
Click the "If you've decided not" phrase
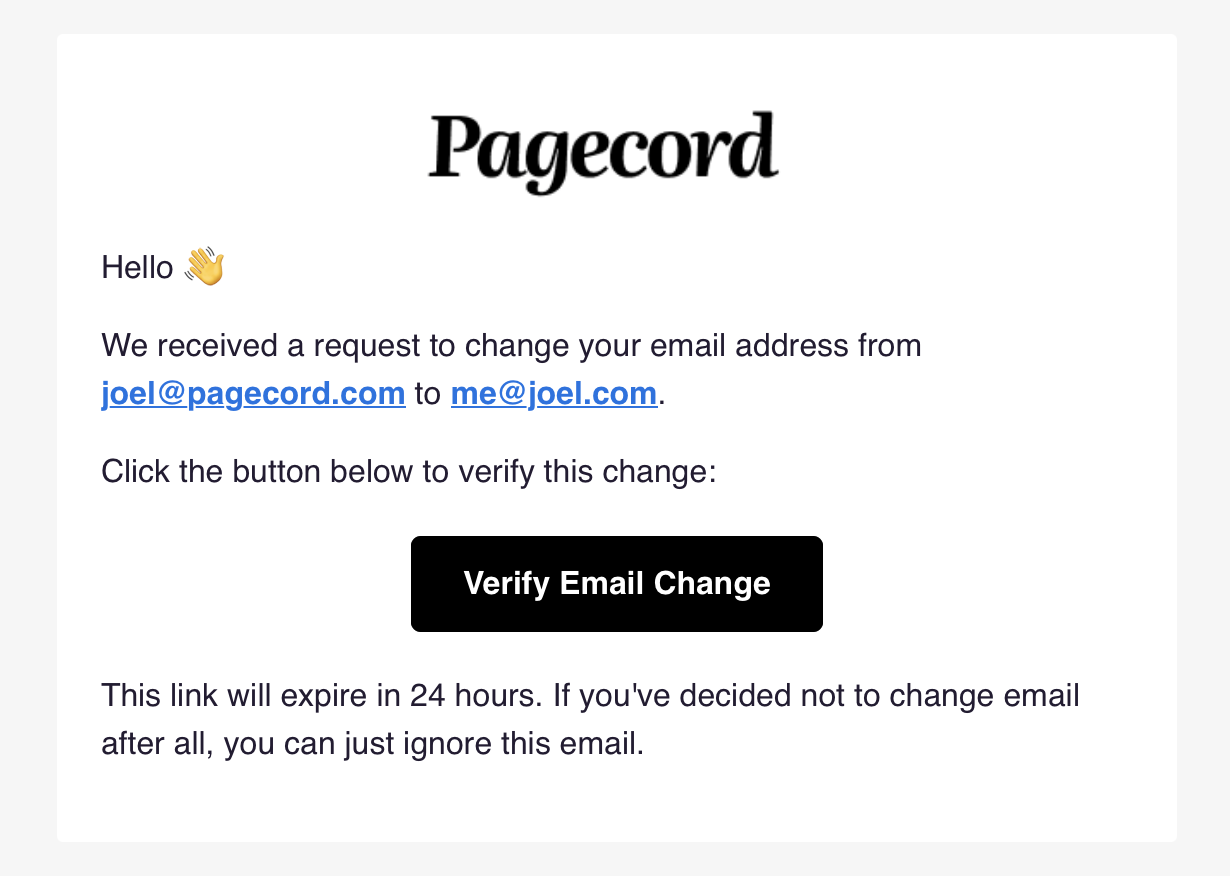[x=708, y=696]
